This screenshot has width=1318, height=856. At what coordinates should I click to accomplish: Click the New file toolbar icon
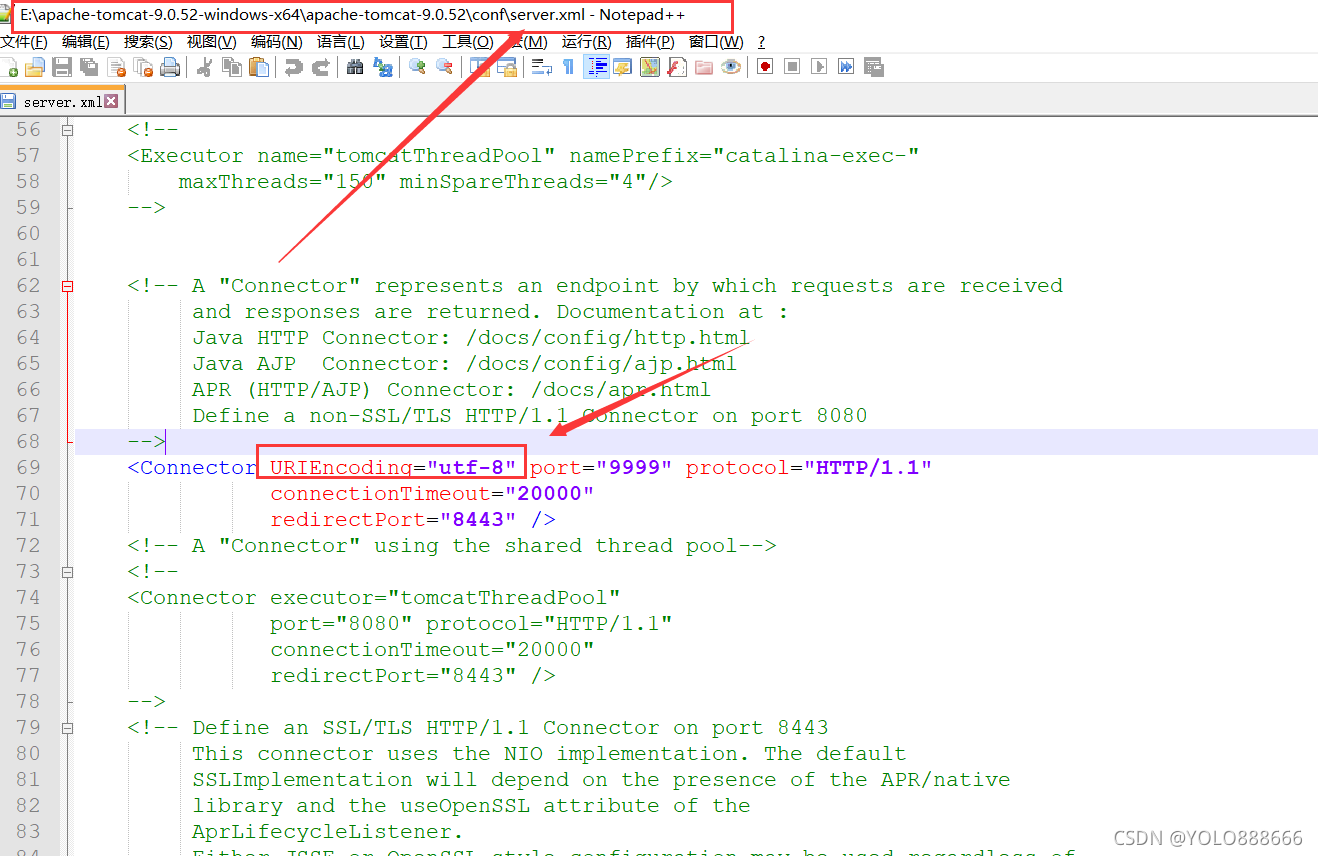(9, 68)
